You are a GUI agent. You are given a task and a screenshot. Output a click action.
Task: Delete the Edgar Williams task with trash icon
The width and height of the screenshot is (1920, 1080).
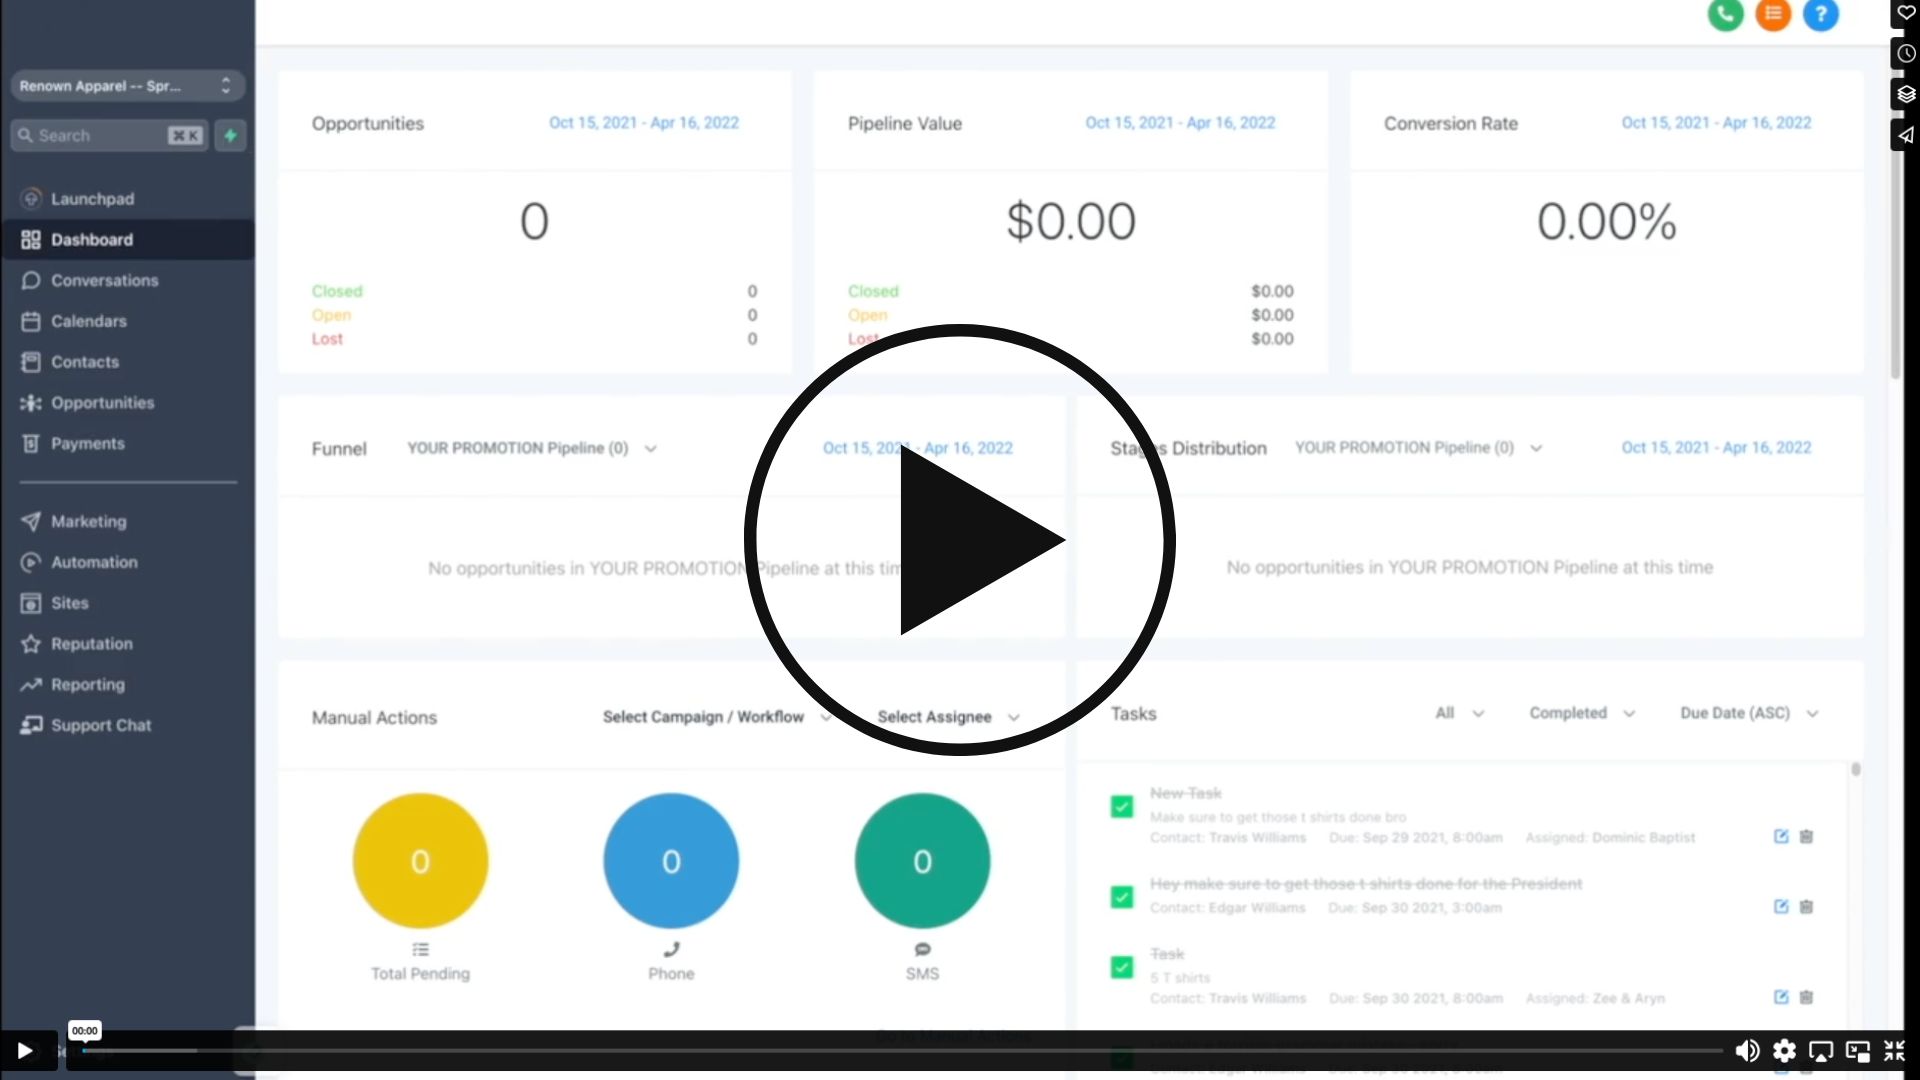[x=1806, y=906]
